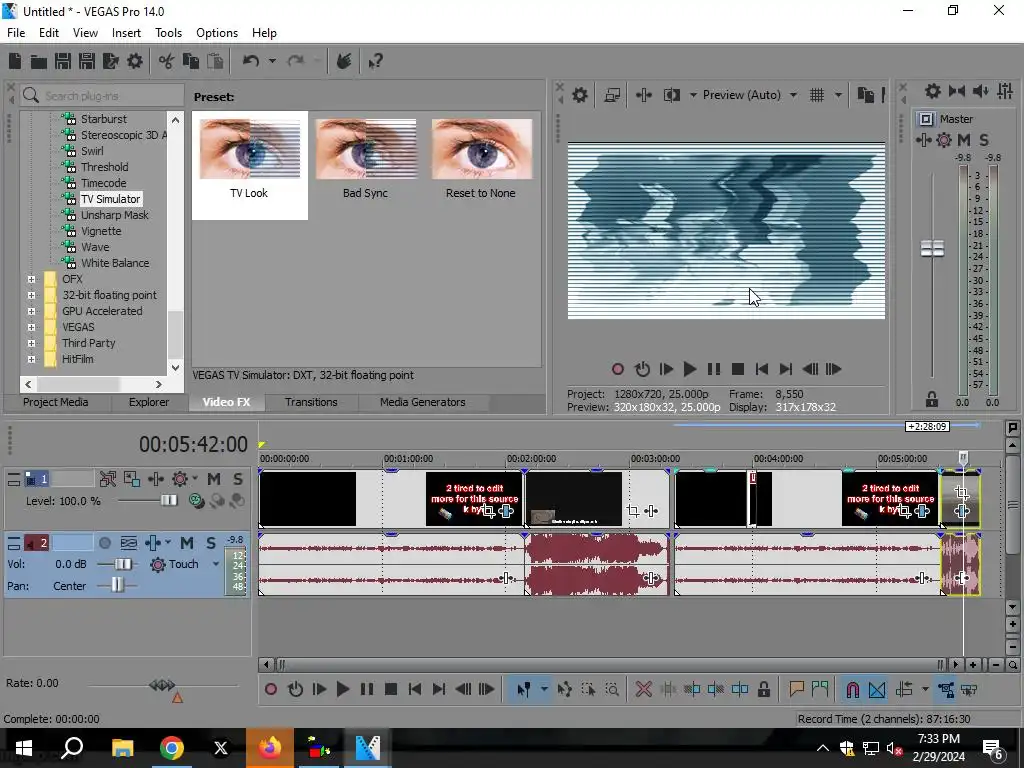Image resolution: width=1024 pixels, height=768 pixels.
Task: Open the undo history dropdown arrow
Action: pos(272,61)
